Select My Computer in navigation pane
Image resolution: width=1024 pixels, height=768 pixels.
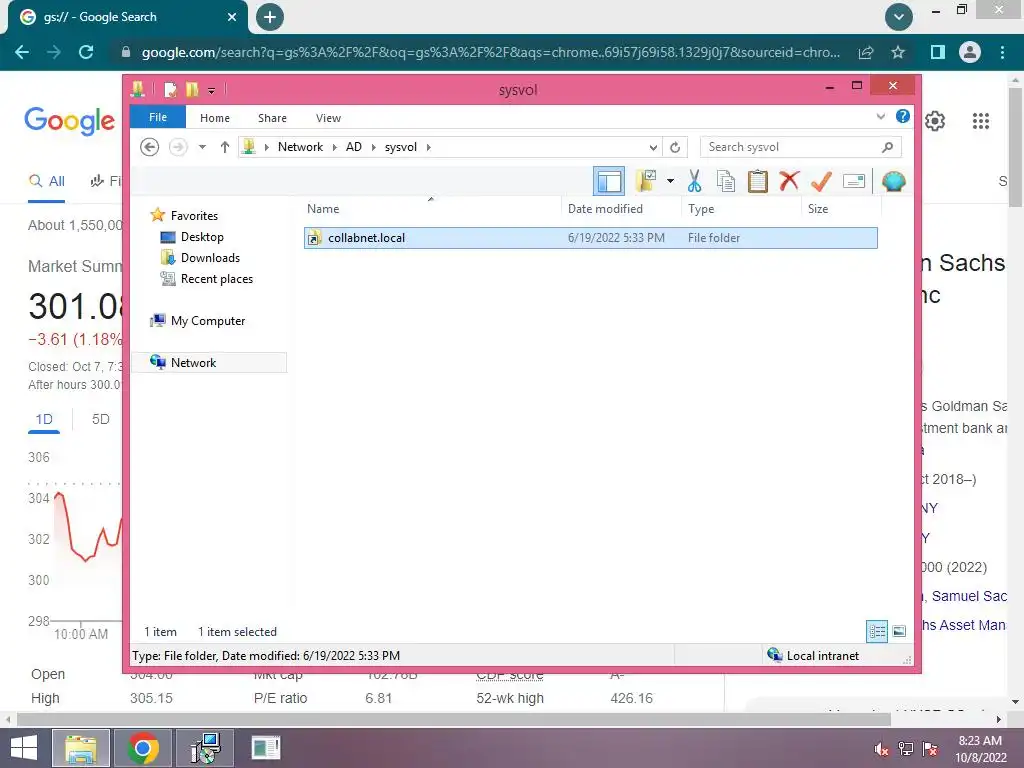pos(198,321)
